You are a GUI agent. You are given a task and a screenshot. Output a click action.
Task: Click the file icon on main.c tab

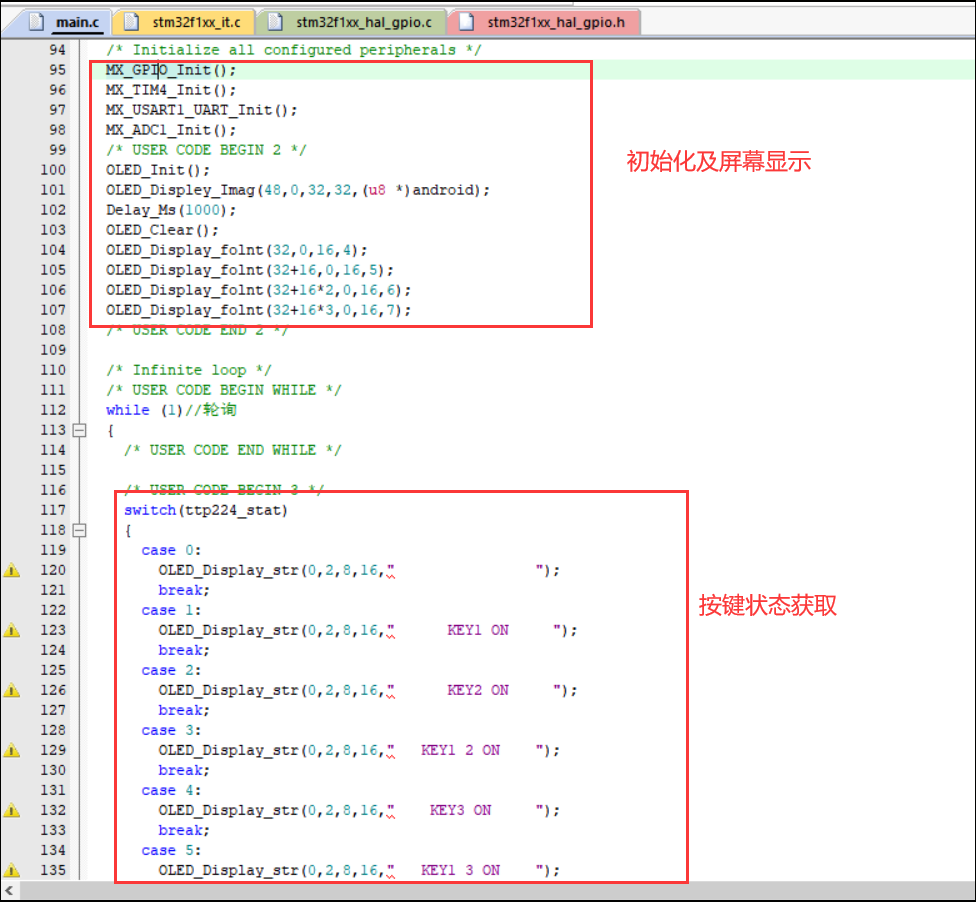[37, 22]
